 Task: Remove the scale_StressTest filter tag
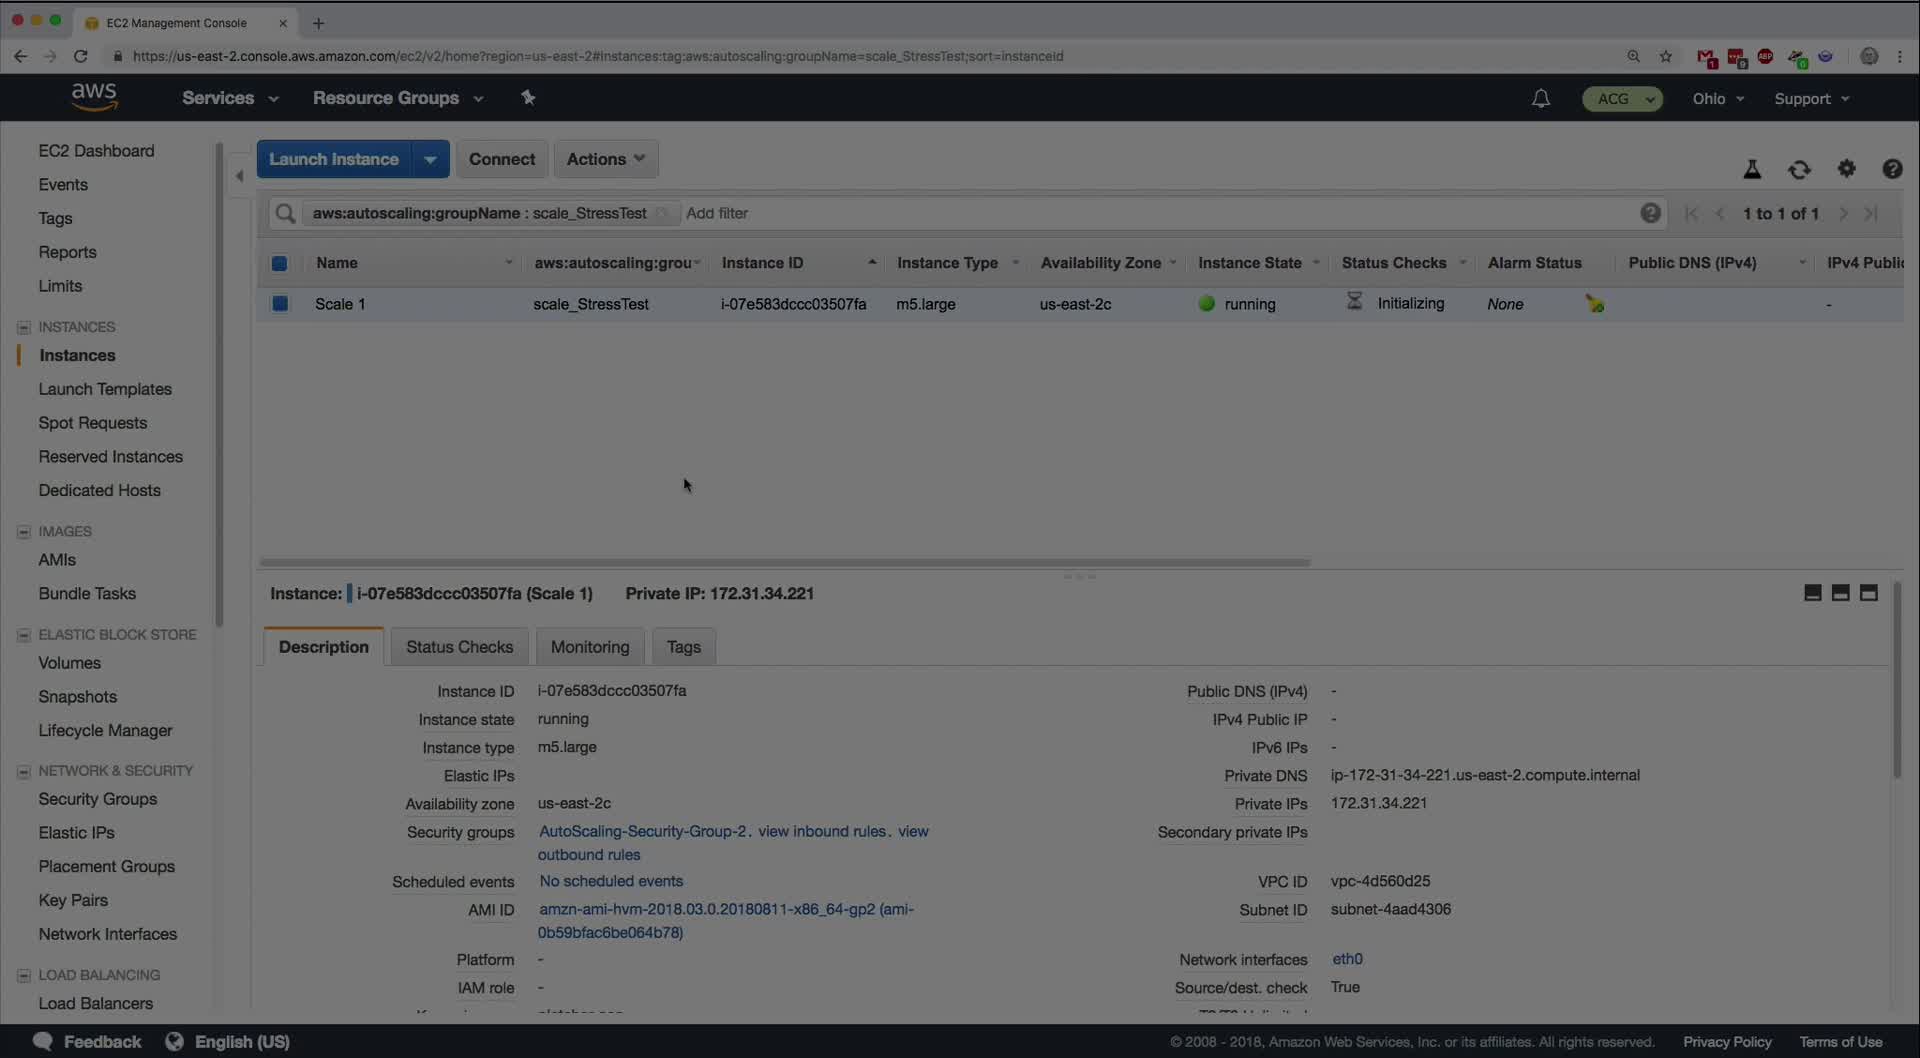[662, 213]
